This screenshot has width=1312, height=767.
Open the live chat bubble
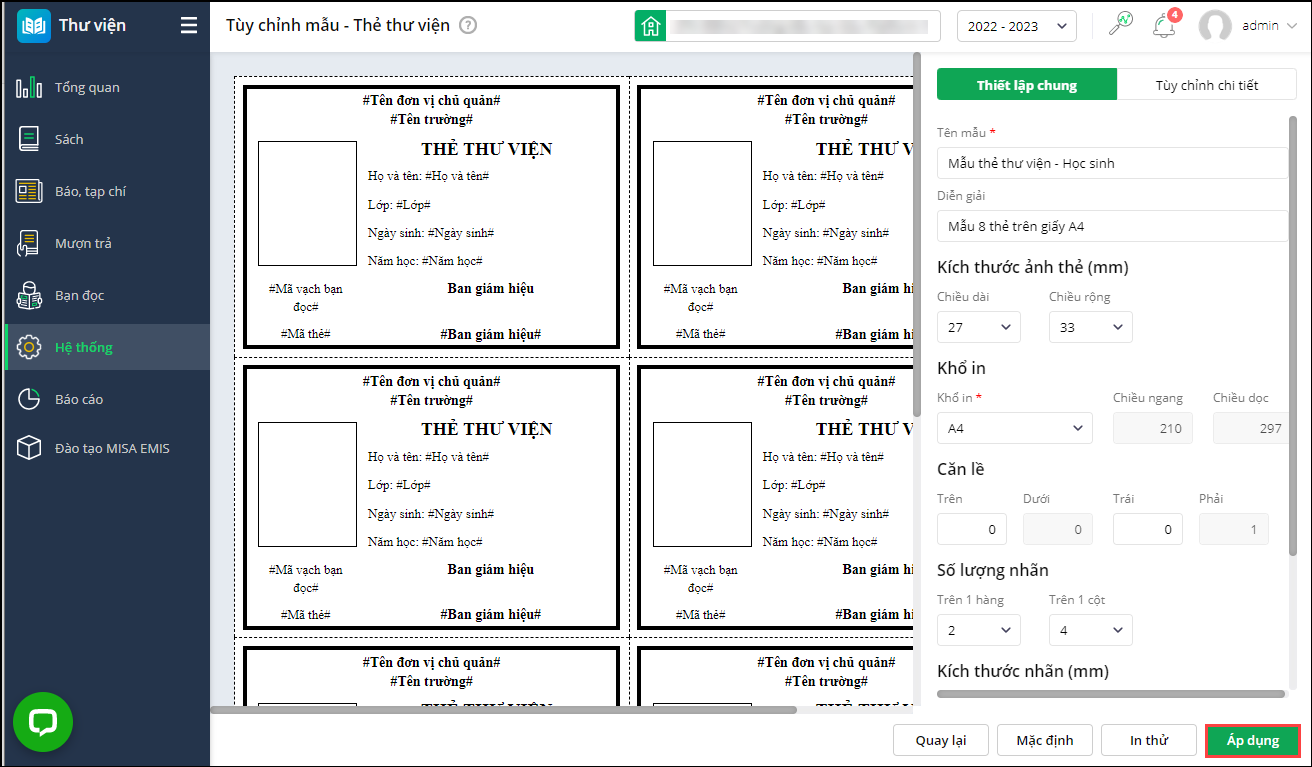pos(42,722)
